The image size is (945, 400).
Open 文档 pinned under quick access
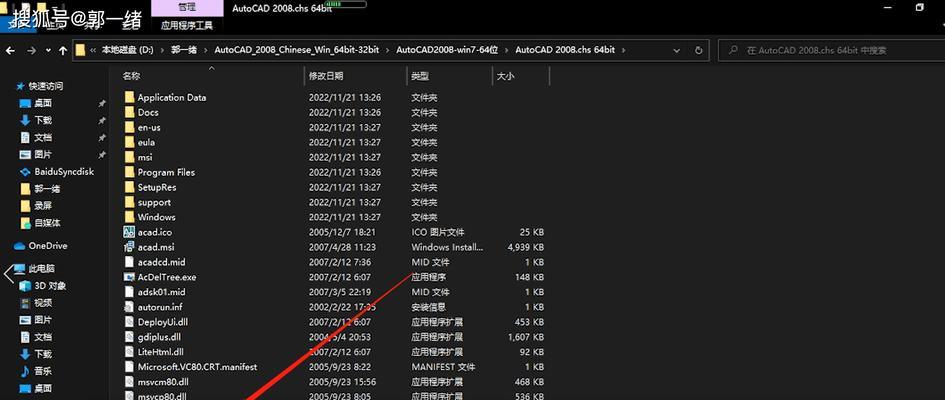43,137
